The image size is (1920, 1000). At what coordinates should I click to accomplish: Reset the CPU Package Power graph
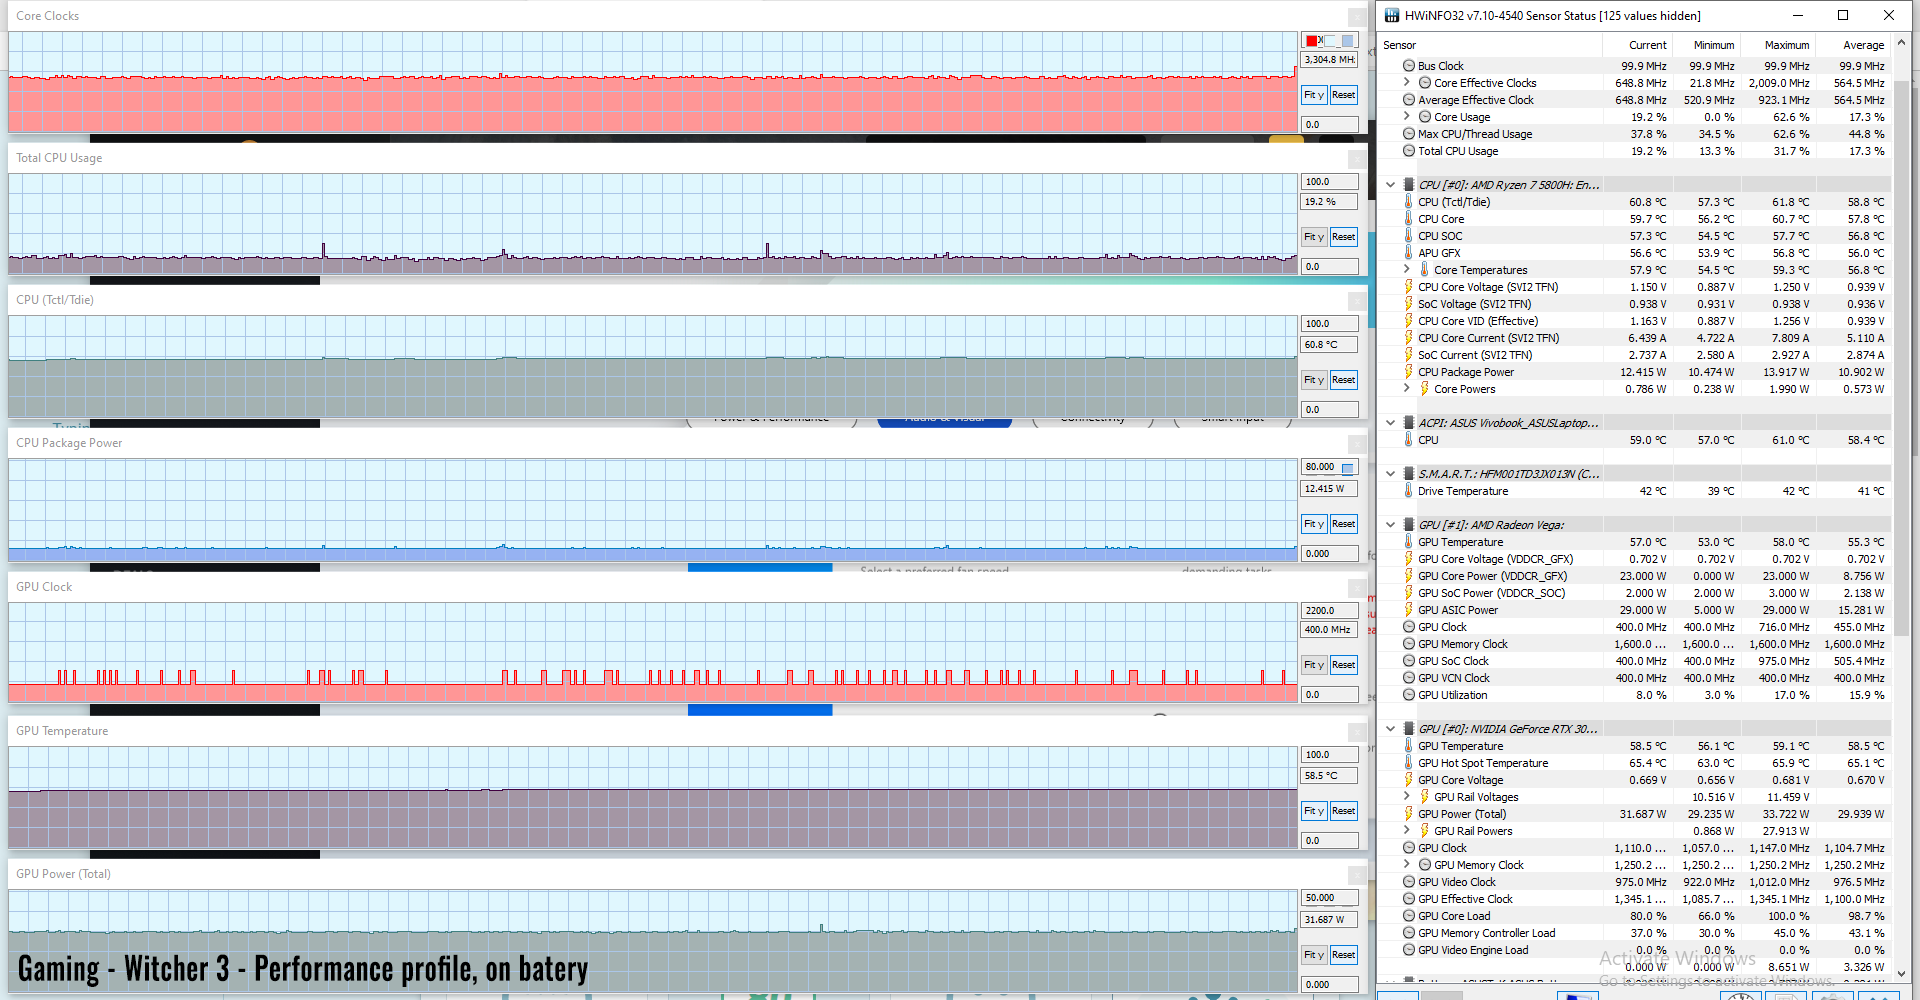click(x=1343, y=524)
